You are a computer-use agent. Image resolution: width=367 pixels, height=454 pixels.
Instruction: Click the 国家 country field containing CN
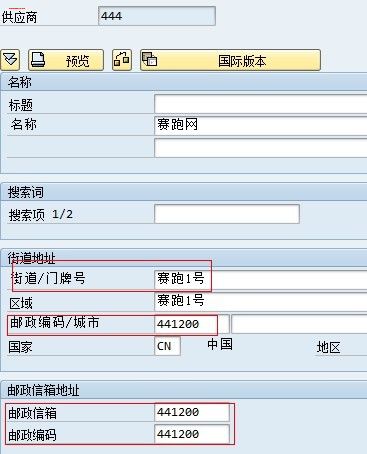click(167, 346)
